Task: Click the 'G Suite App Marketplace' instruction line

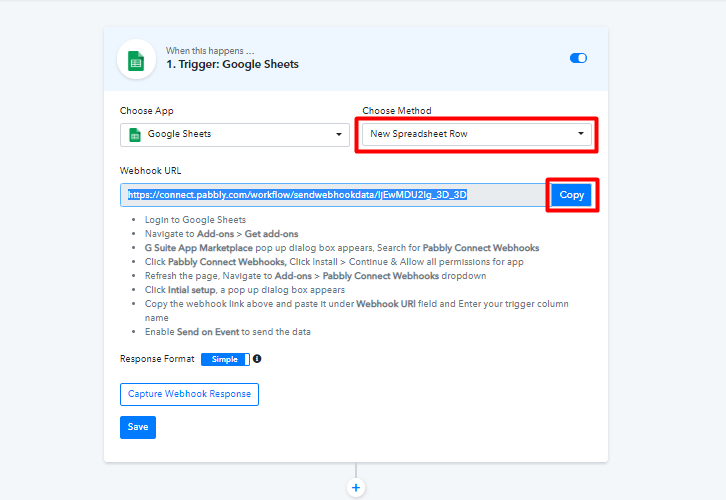Action: (342, 248)
